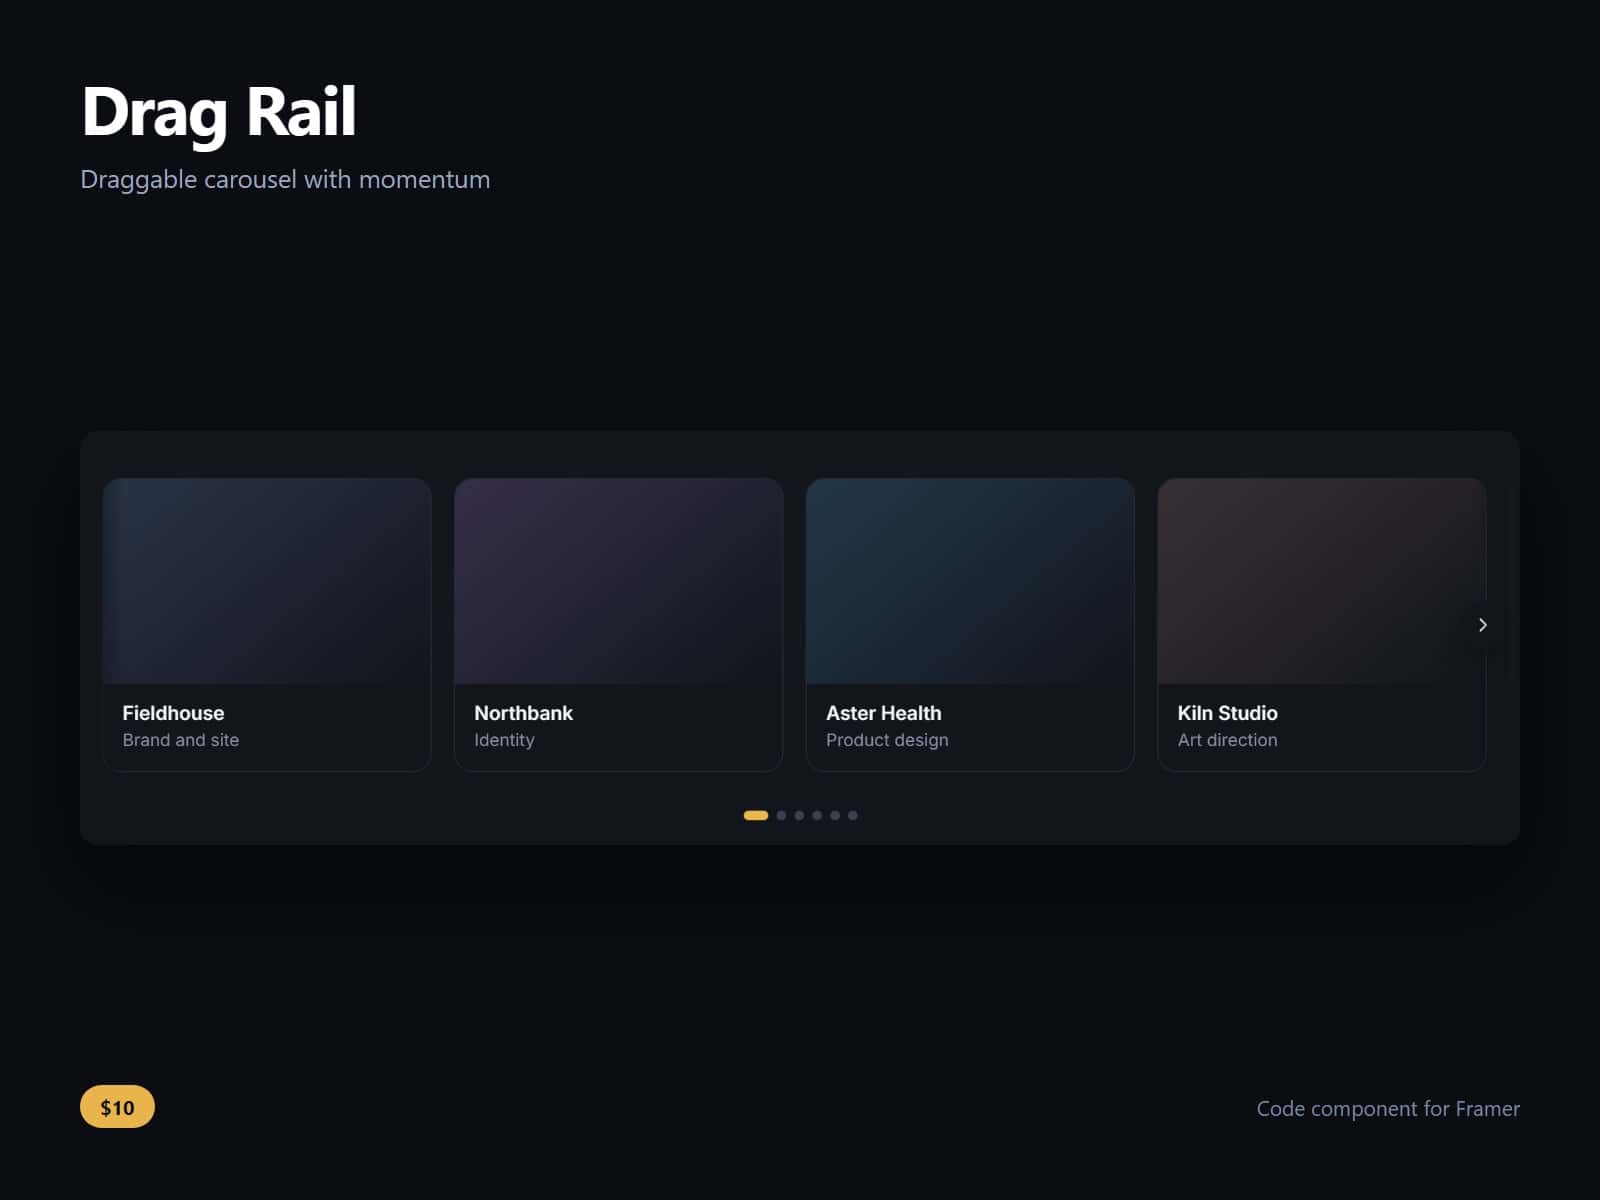Click the Kiln Studio title text

point(1227,713)
